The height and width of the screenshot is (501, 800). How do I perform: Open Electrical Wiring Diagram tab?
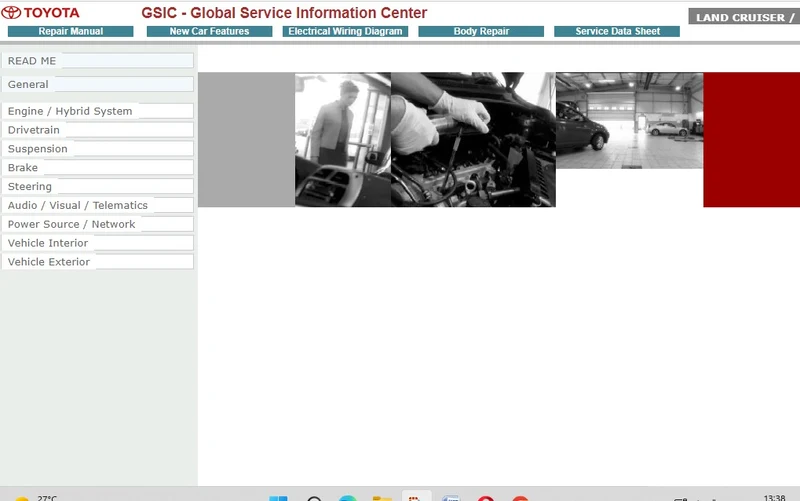[345, 31]
